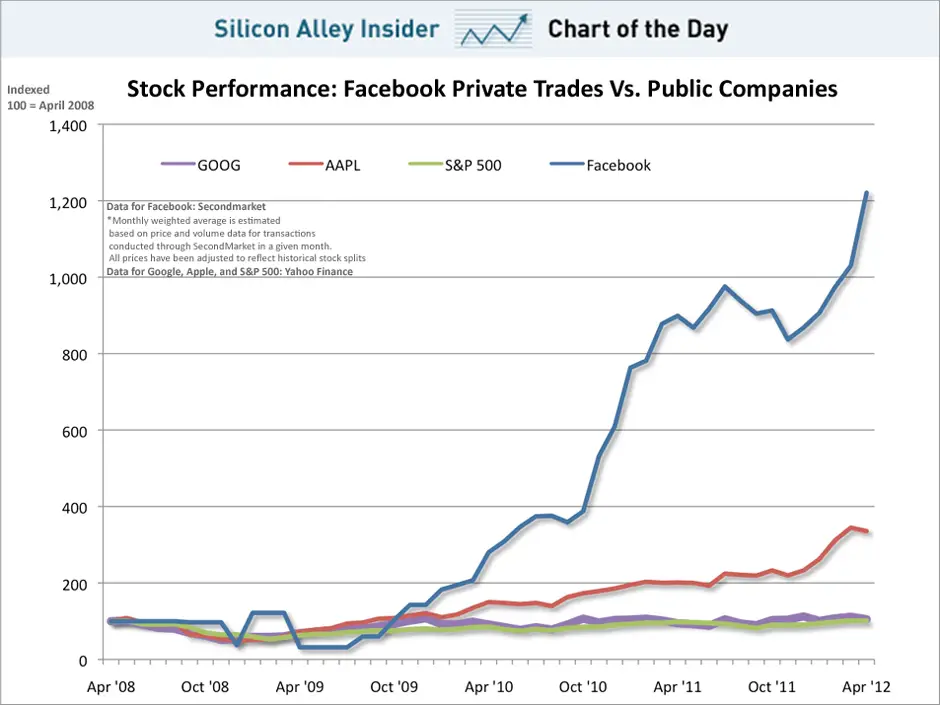Click the Oct '09 x-axis label
940x705 pixels.
(x=394, y=686)
